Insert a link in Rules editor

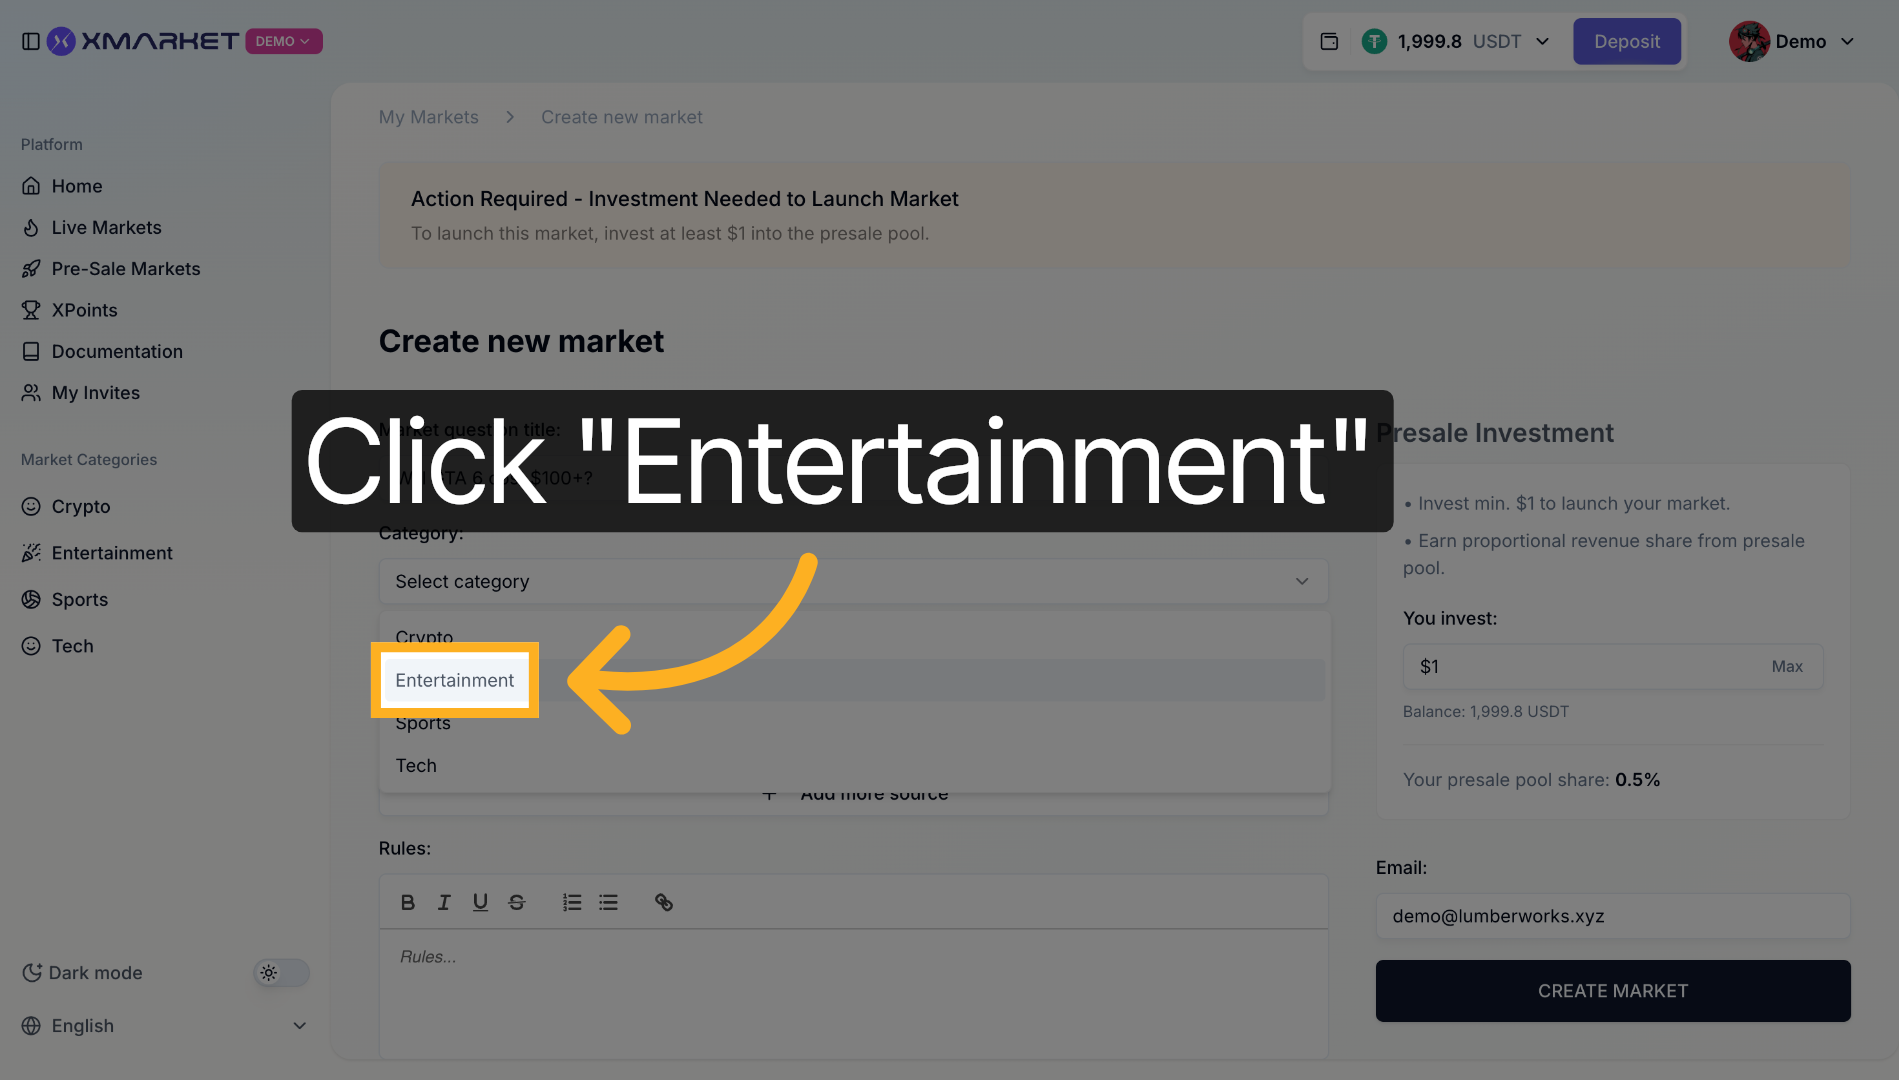click(x=663, y=902)
